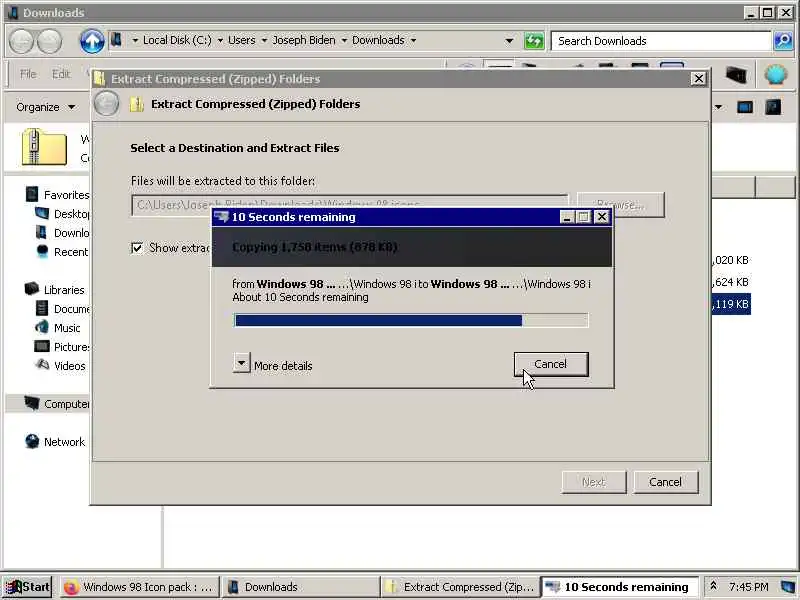
Task: Switch to Extract Compressed taskbar button
Action: pos(459,587)
